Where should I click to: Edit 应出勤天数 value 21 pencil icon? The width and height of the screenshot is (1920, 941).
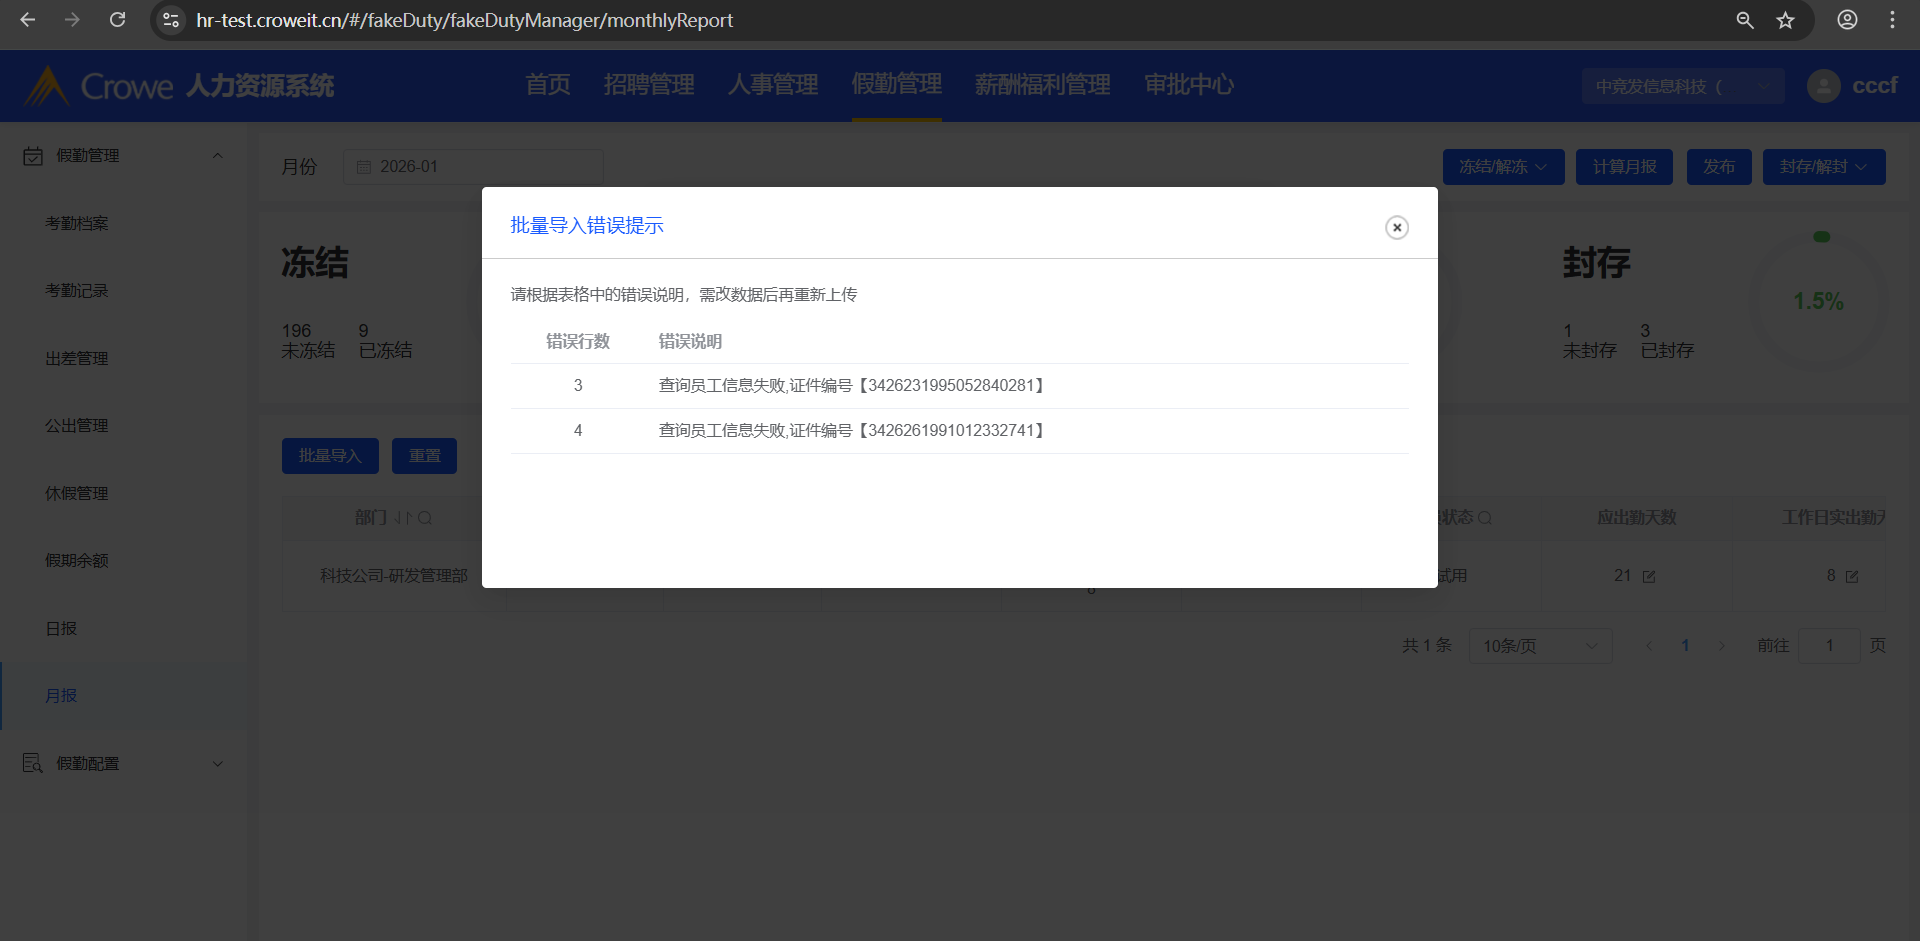(x=1649, y=577)
